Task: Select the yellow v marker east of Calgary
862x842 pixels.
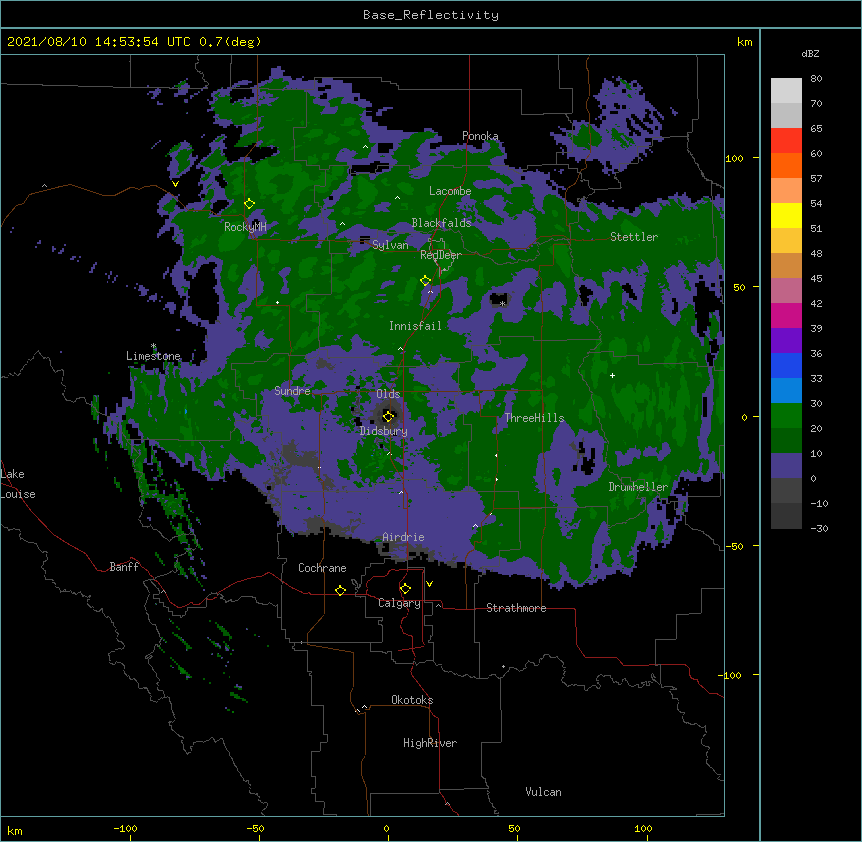Action: pyautogui.click(x=429, y=584)
